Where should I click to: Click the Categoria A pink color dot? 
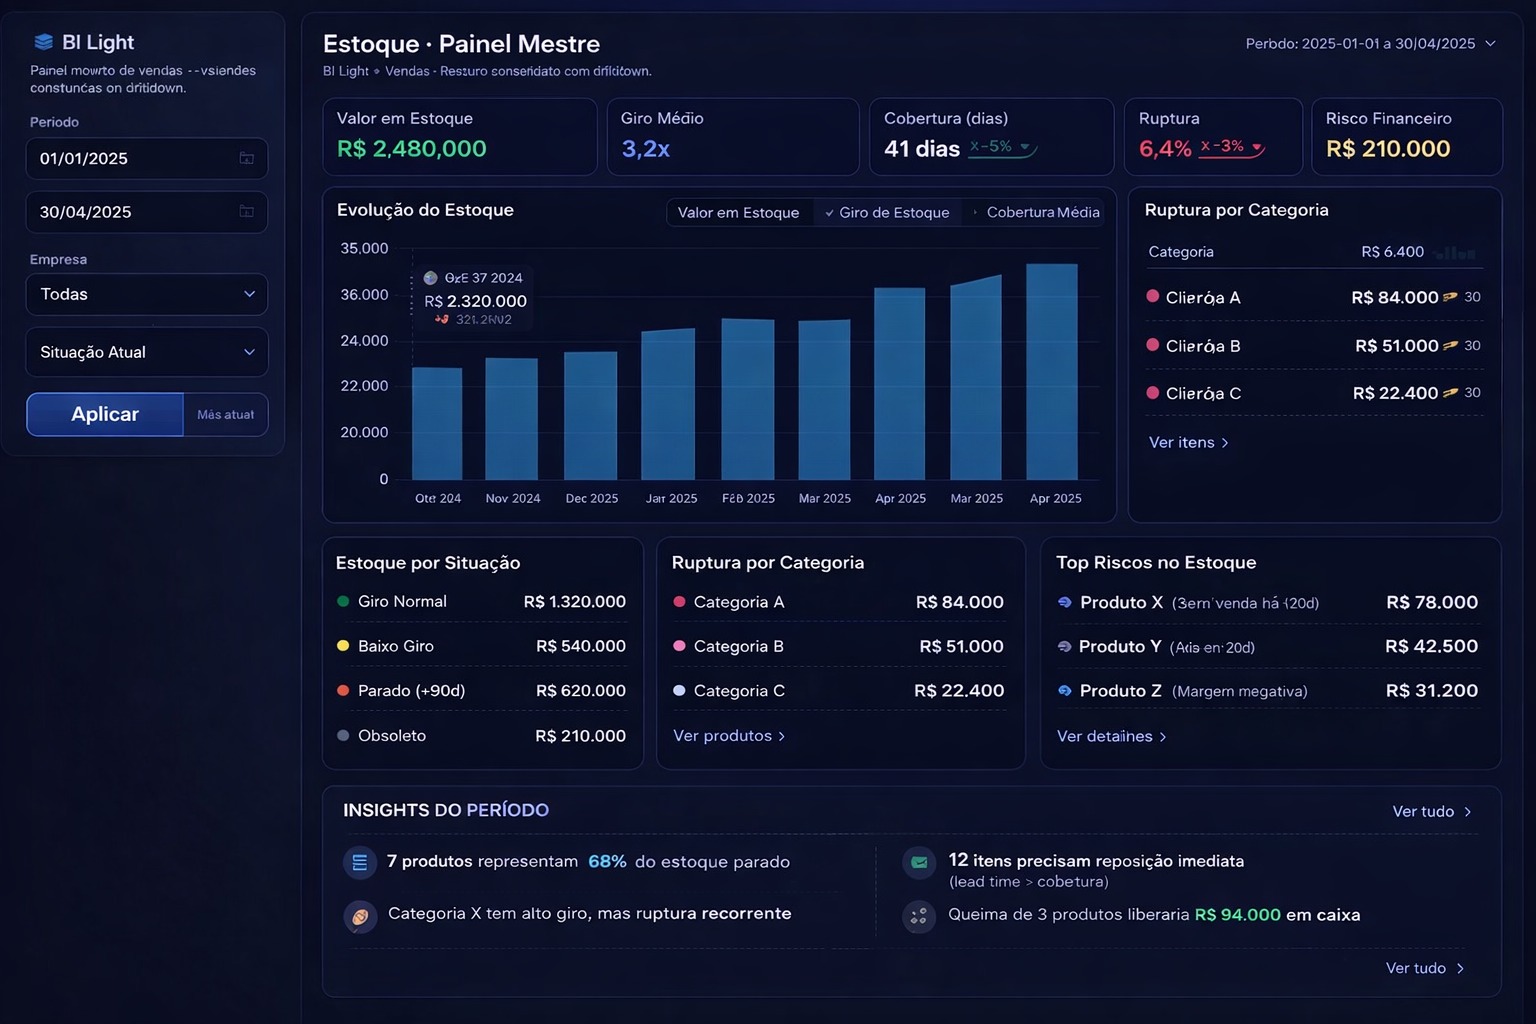[x=679, y=602]
